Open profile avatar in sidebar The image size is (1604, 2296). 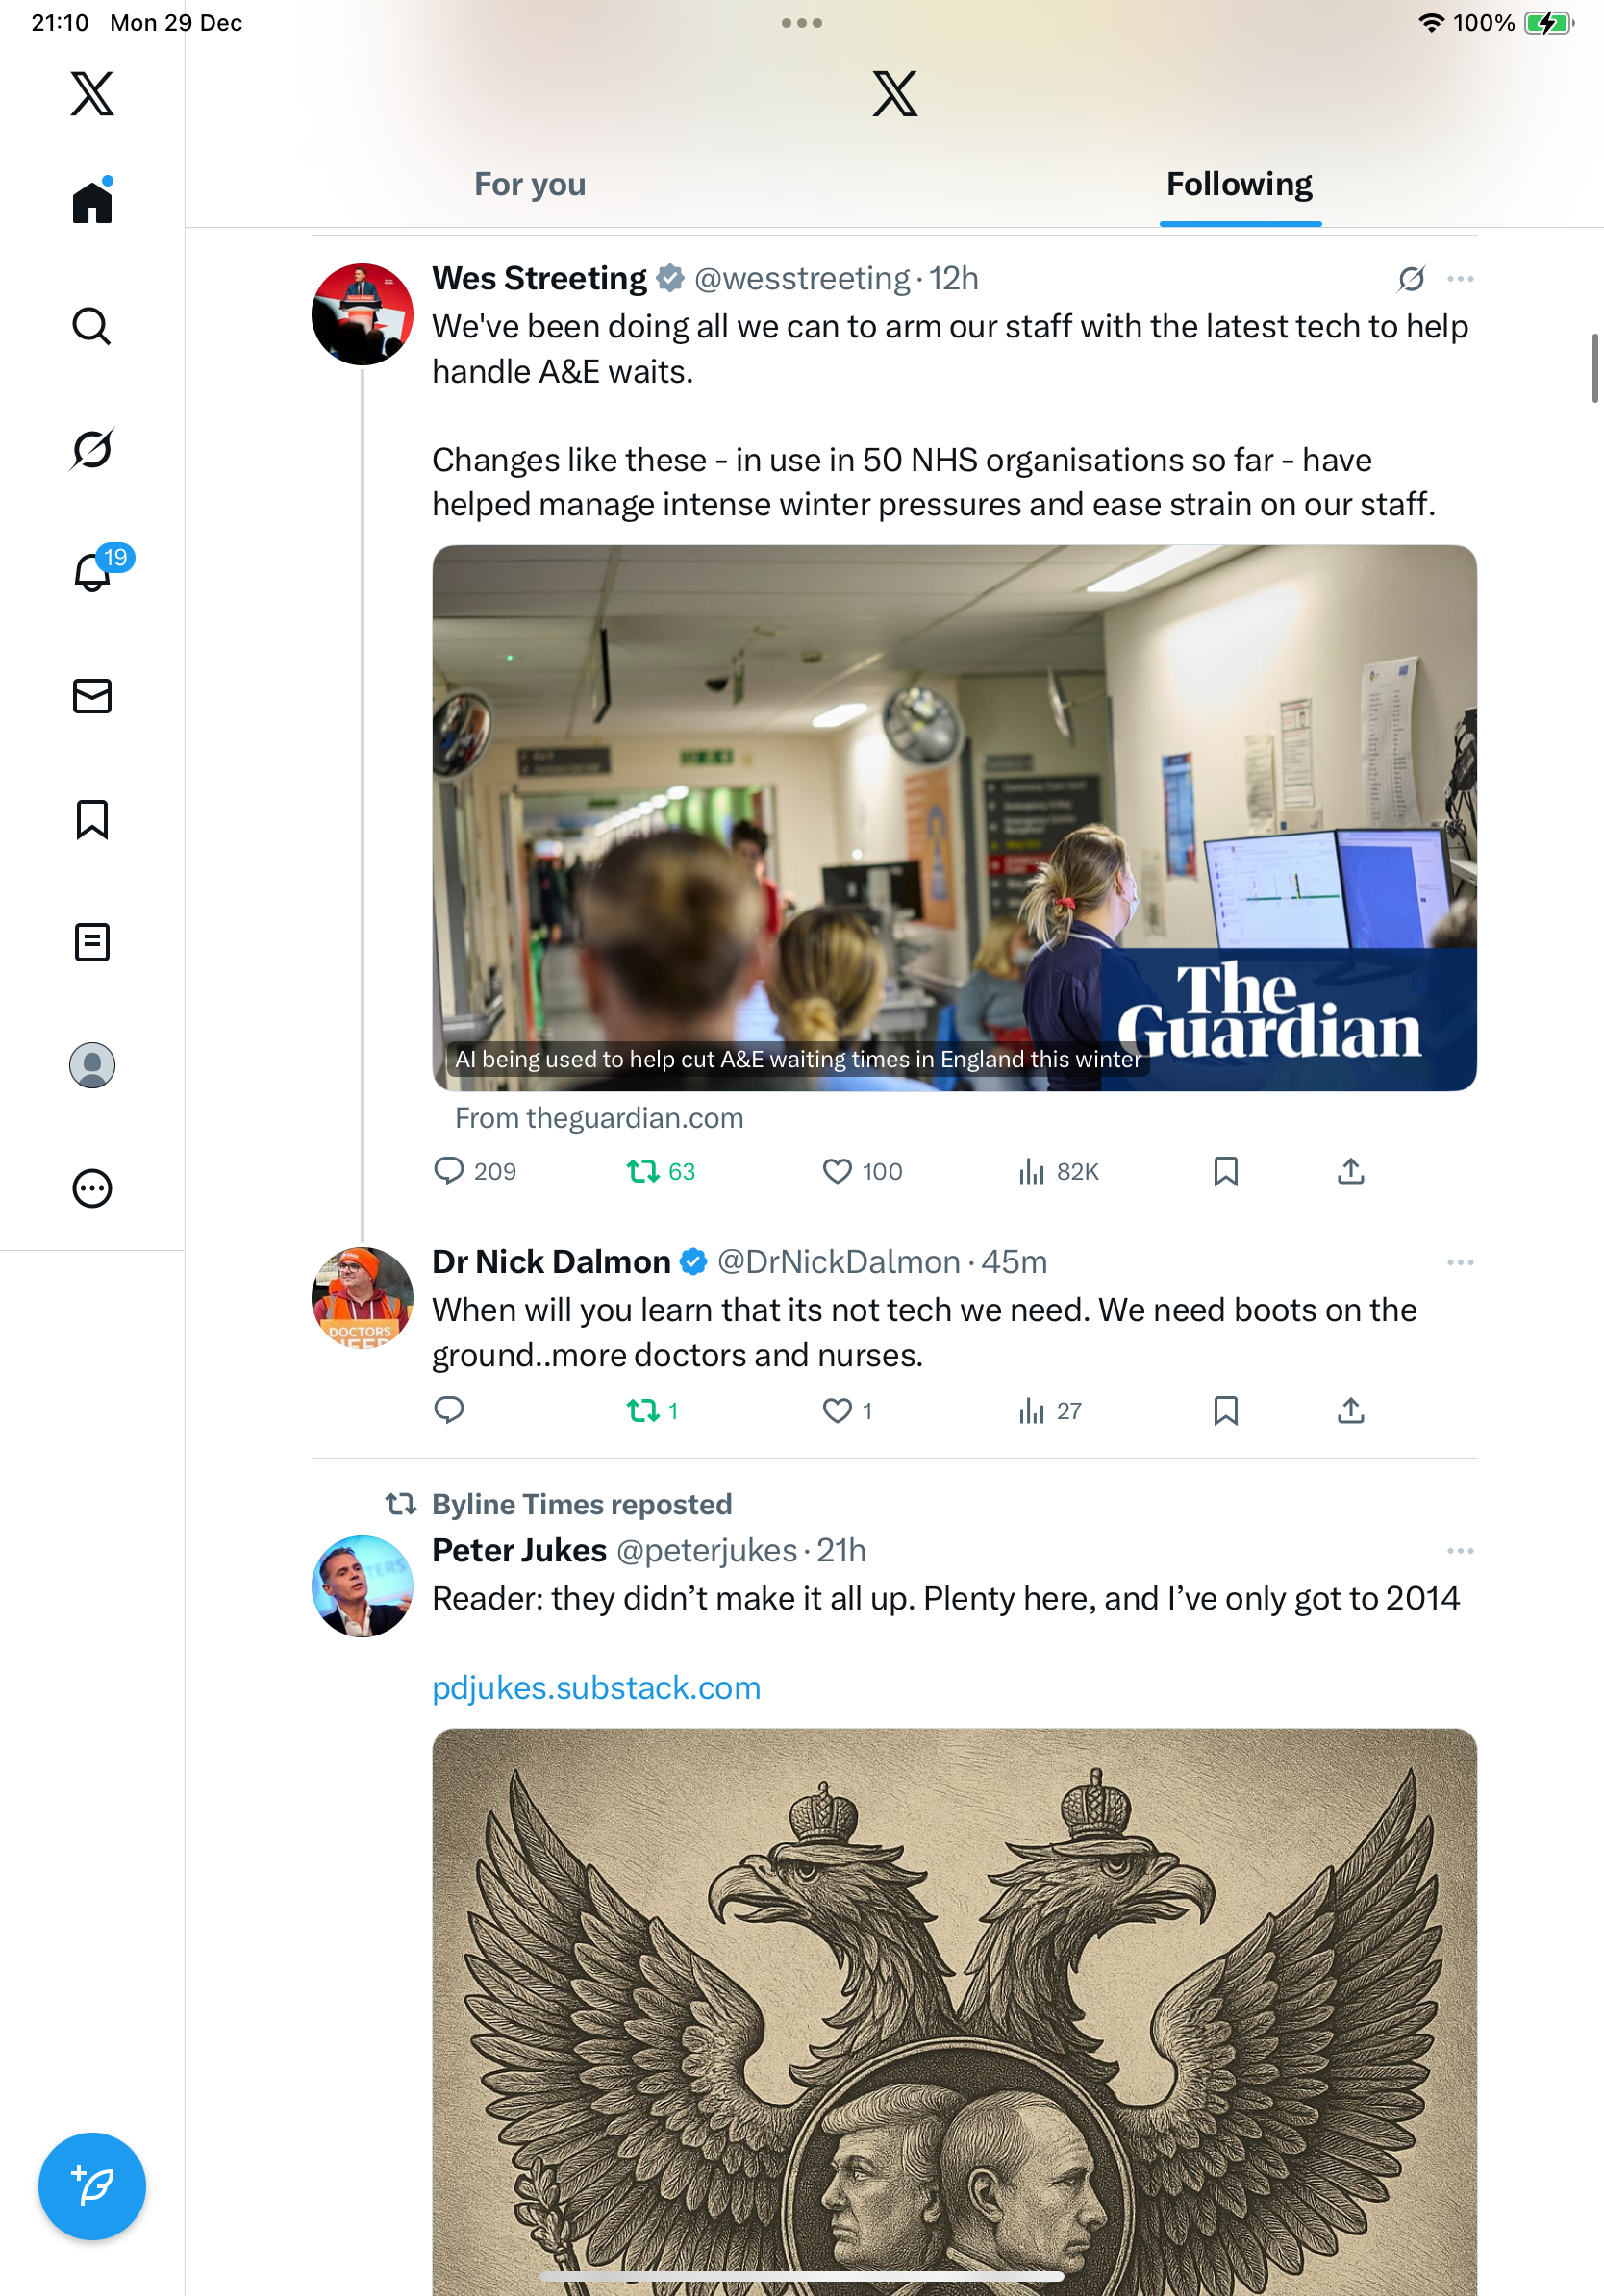pyautogui.click(x=92, y=1065)
